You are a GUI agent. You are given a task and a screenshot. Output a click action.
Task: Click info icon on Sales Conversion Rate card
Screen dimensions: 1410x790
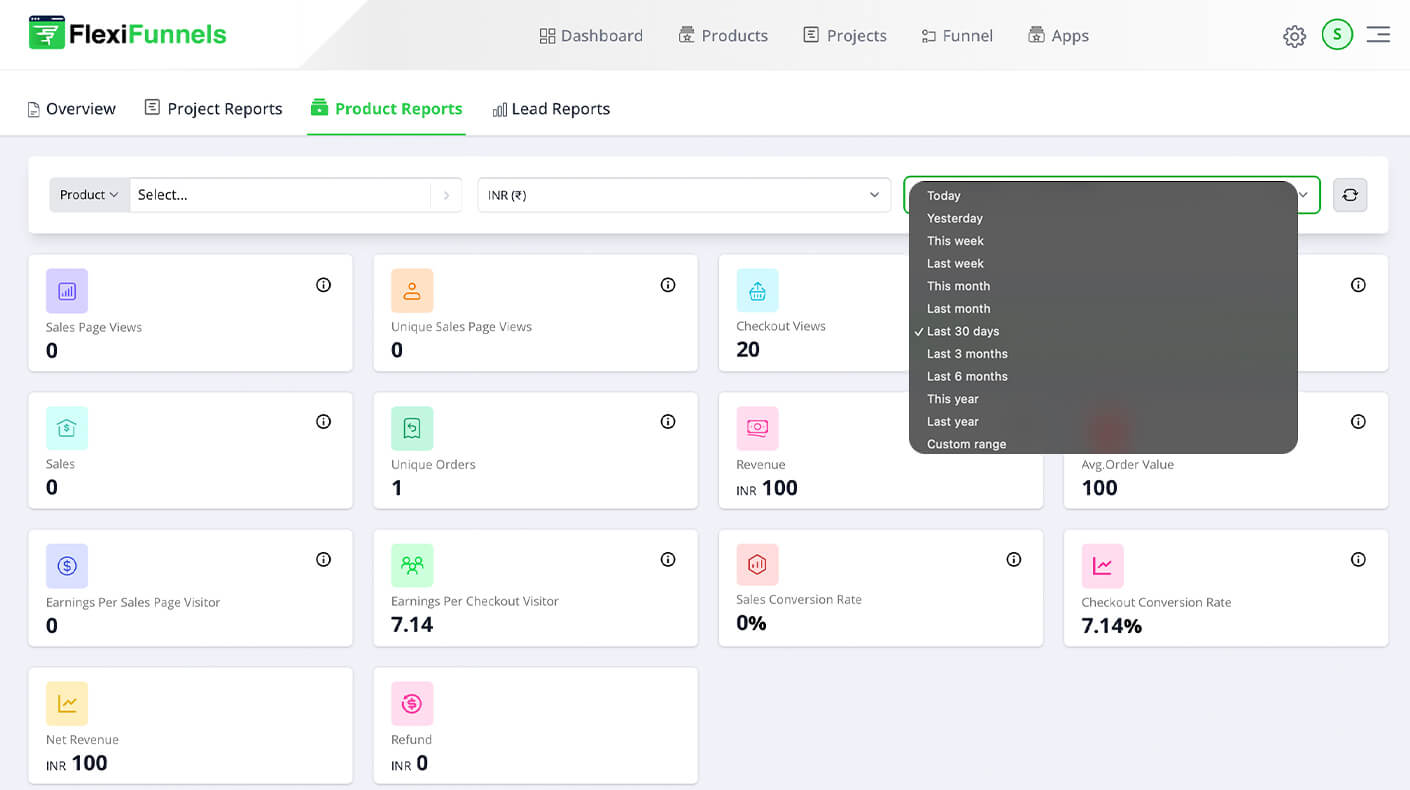1013,560
